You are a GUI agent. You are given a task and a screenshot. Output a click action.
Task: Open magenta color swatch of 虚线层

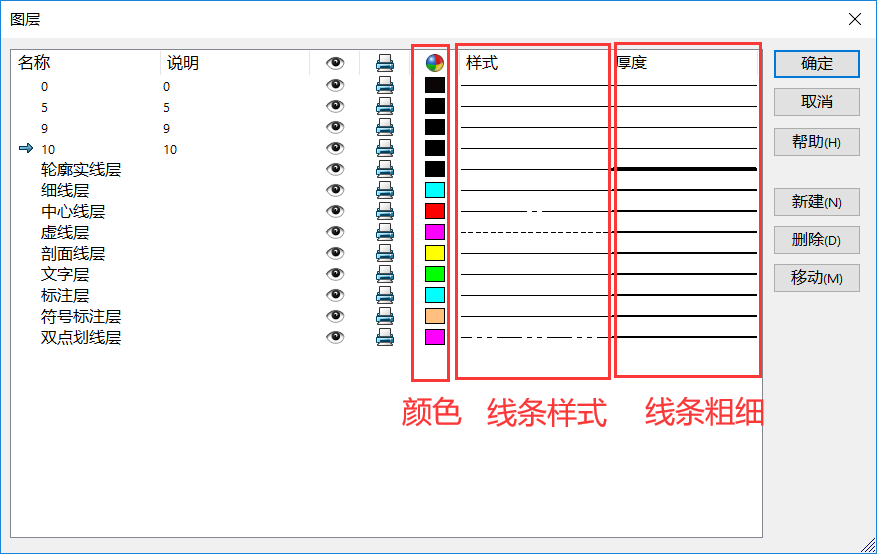click(x=435, y=232)
